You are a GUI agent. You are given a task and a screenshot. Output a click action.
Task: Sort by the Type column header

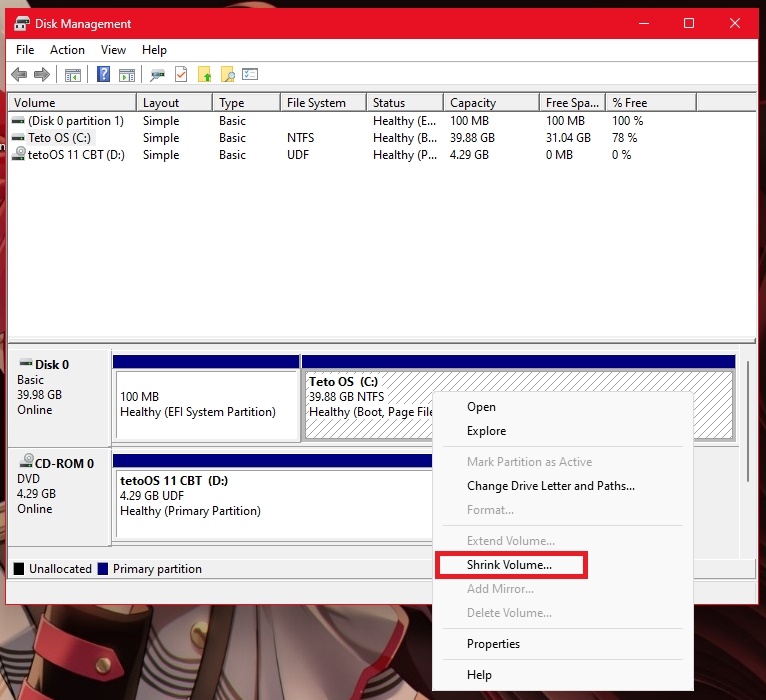pos(247,103)
